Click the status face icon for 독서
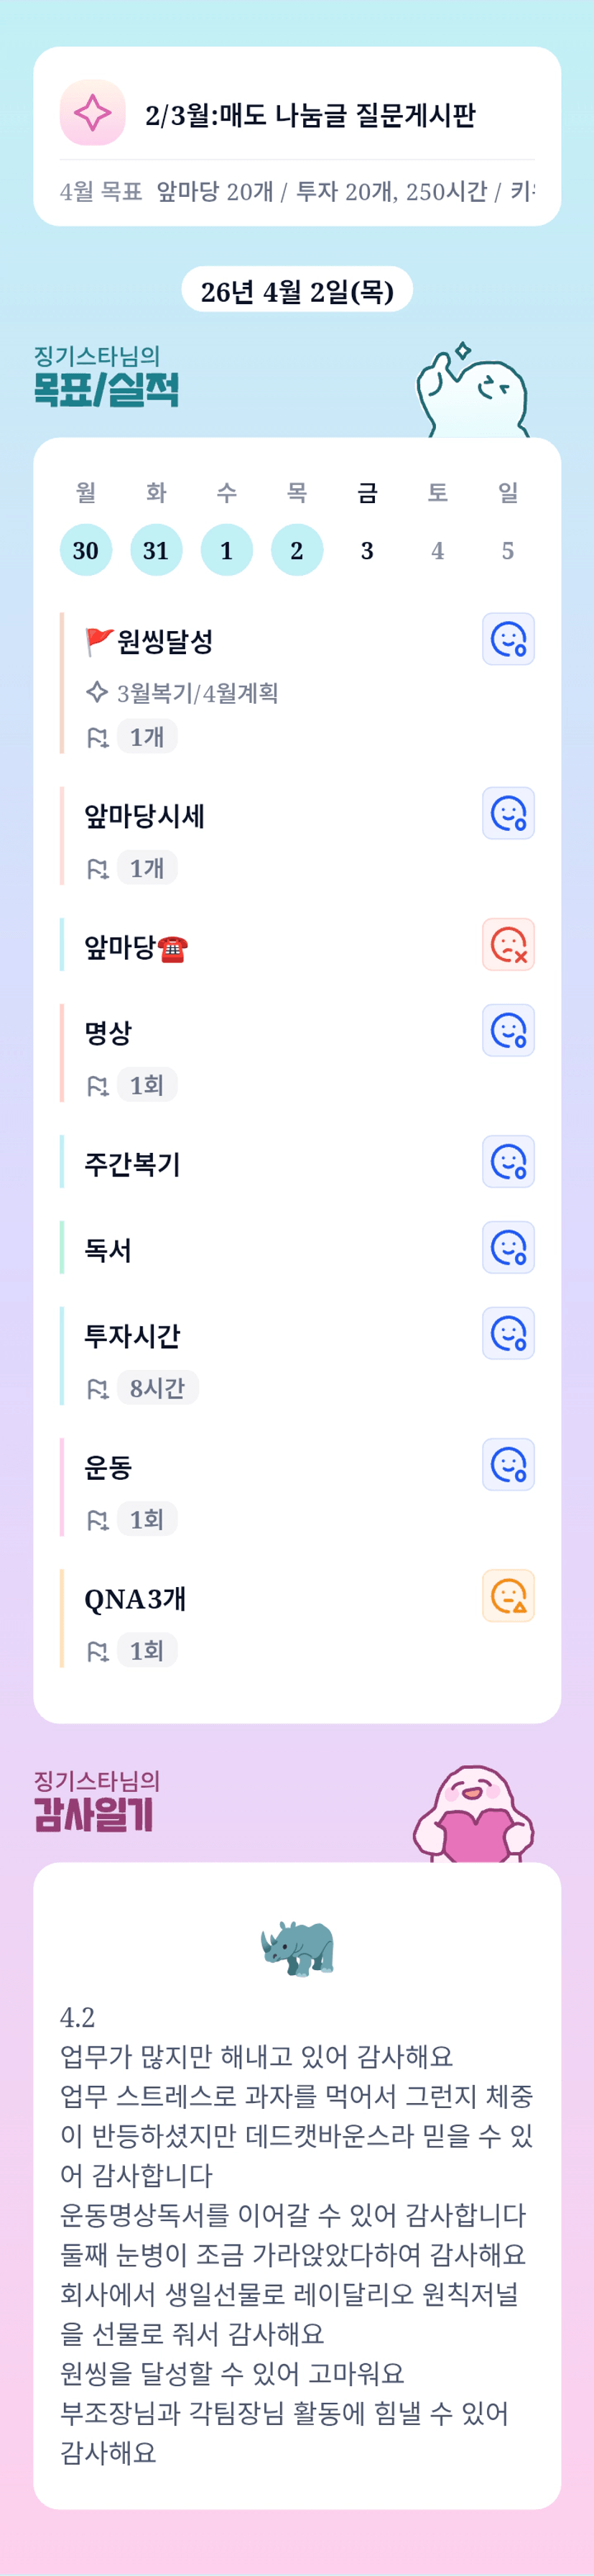 click(x=508, y=1247)
